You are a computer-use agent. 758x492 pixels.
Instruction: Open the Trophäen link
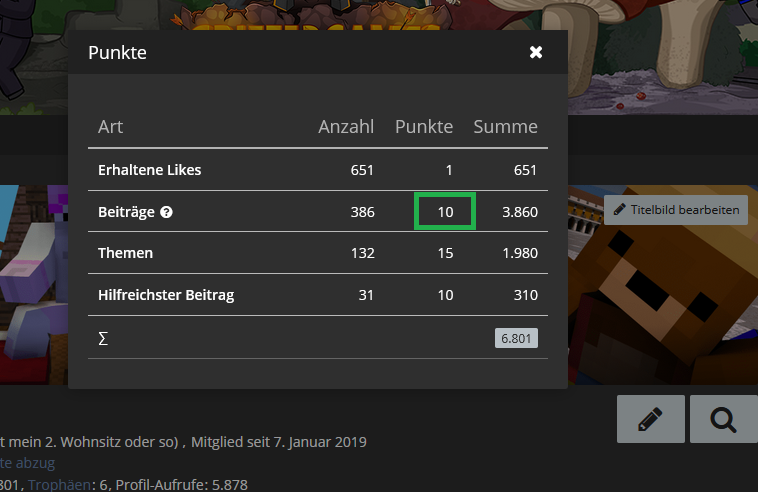(59, 484)
